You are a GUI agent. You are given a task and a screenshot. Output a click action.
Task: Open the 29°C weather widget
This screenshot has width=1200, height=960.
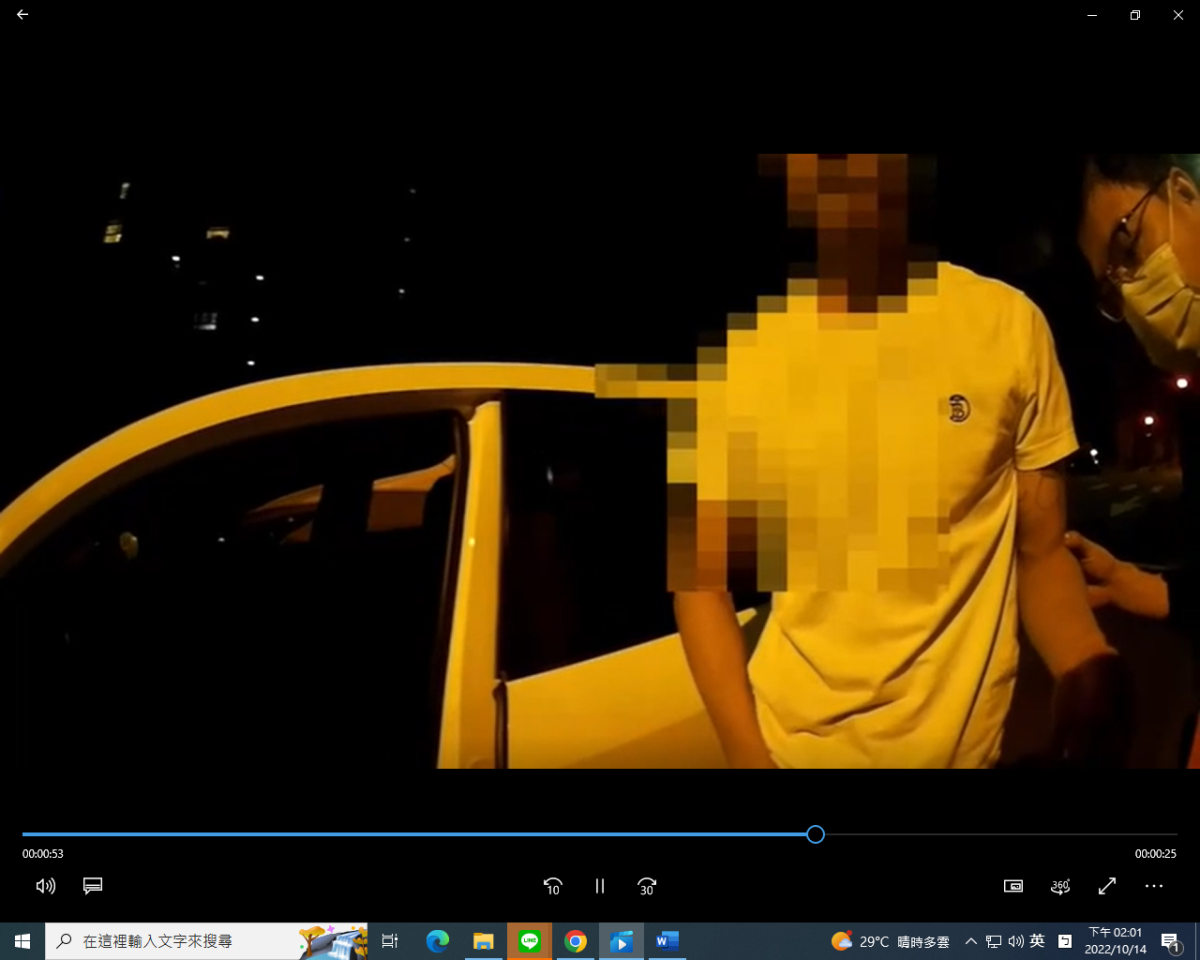(890, 941)
